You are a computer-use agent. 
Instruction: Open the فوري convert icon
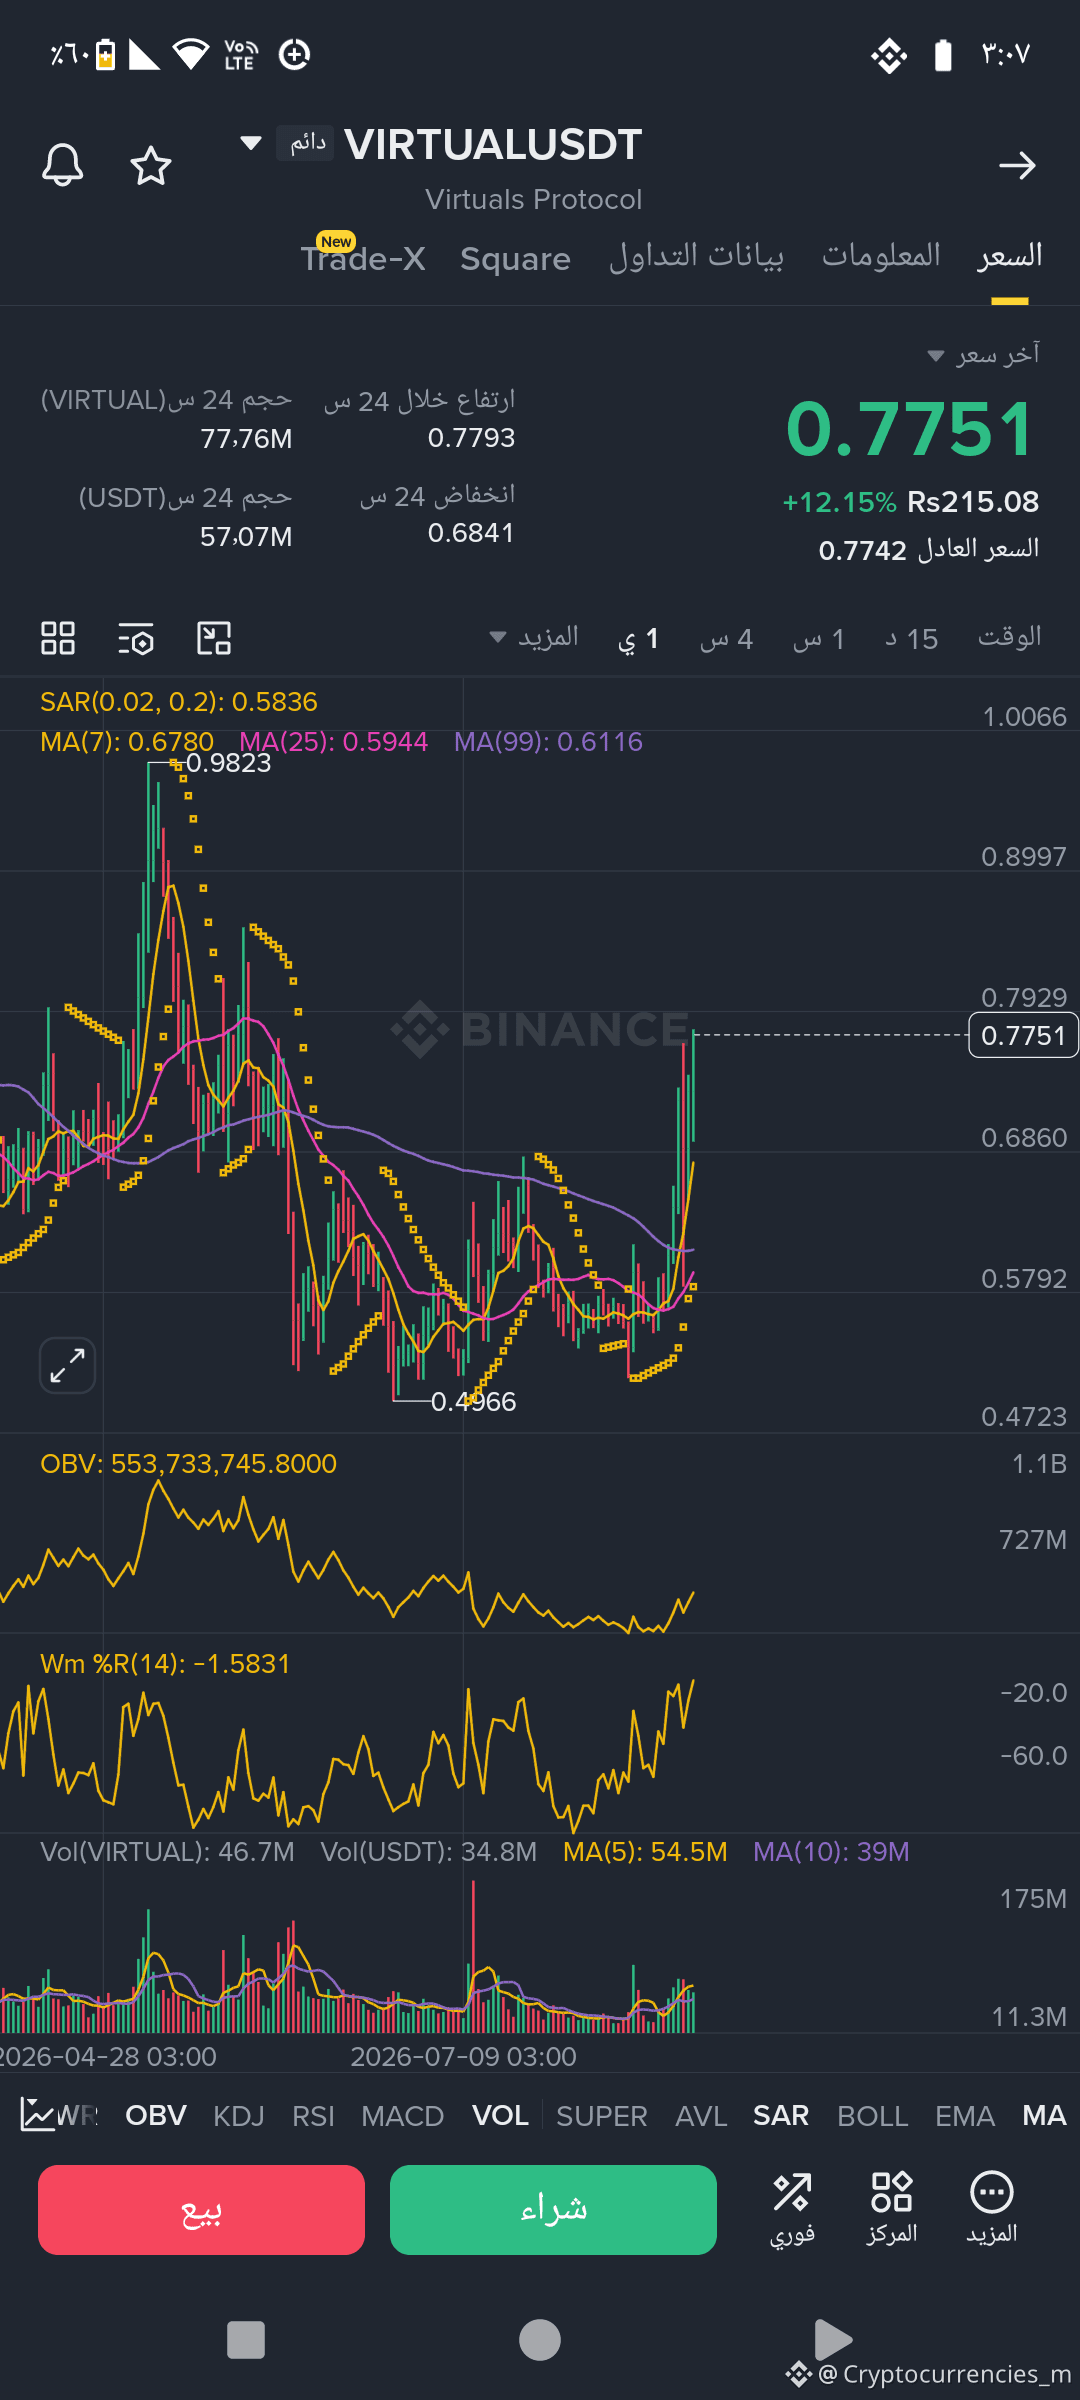(792, 2209)
